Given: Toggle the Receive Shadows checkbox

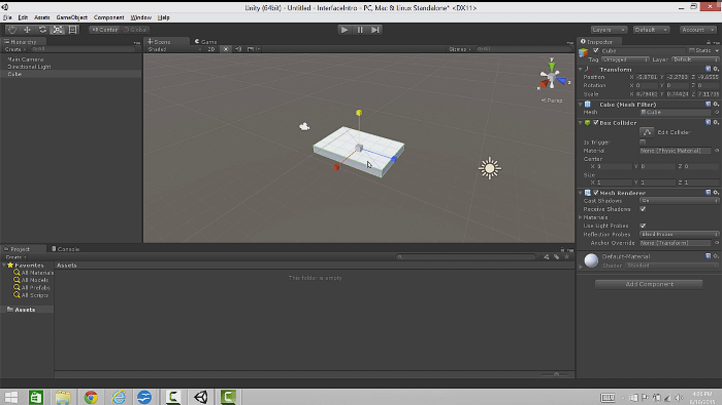Looking at the screenshot, I should [643, 209].
